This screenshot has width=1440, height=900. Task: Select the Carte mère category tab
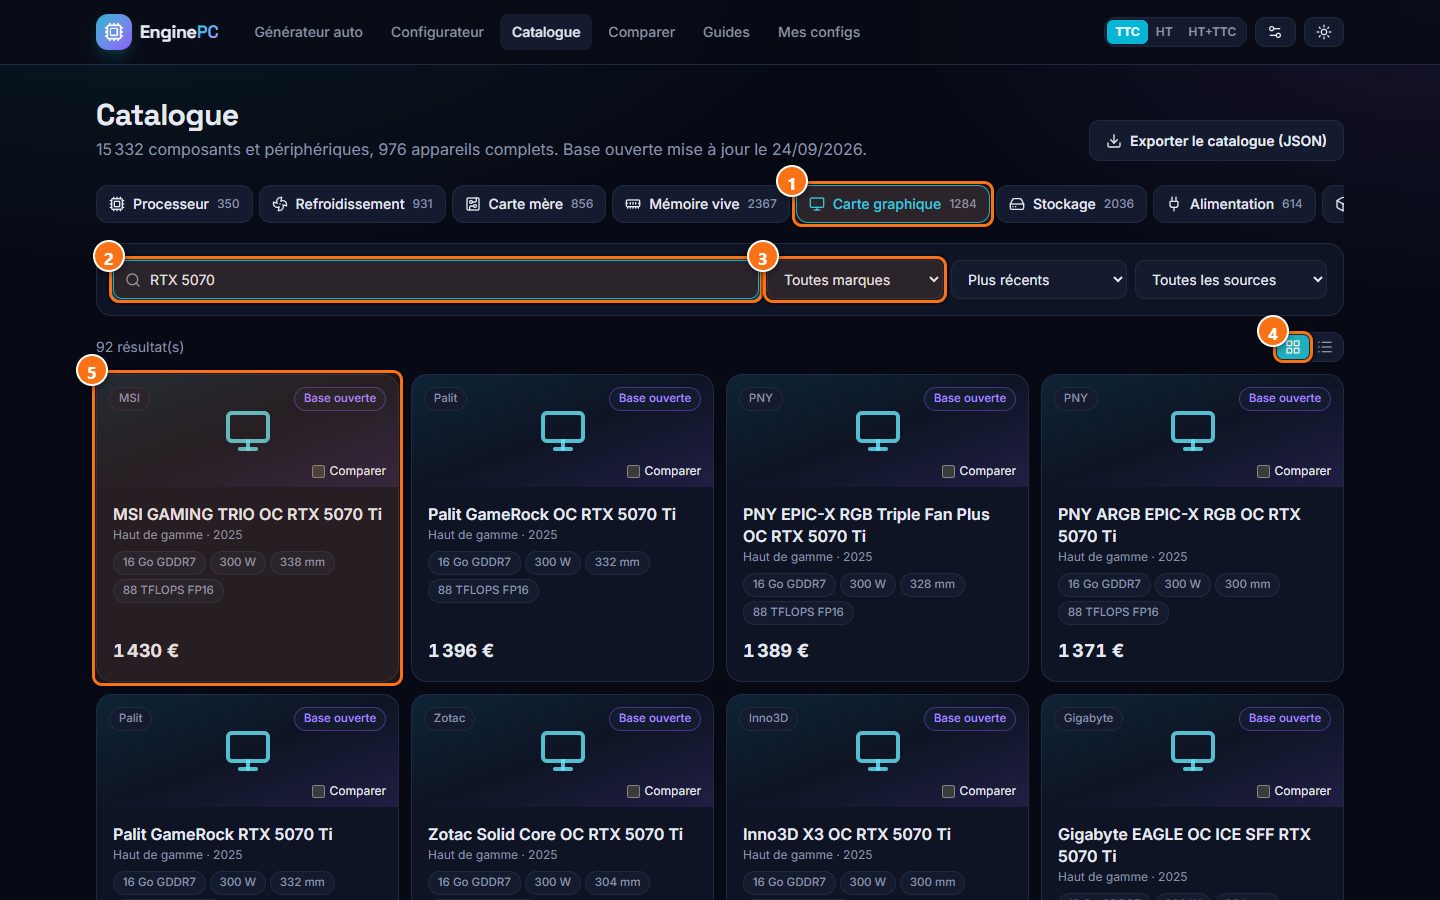pos(529,204)
